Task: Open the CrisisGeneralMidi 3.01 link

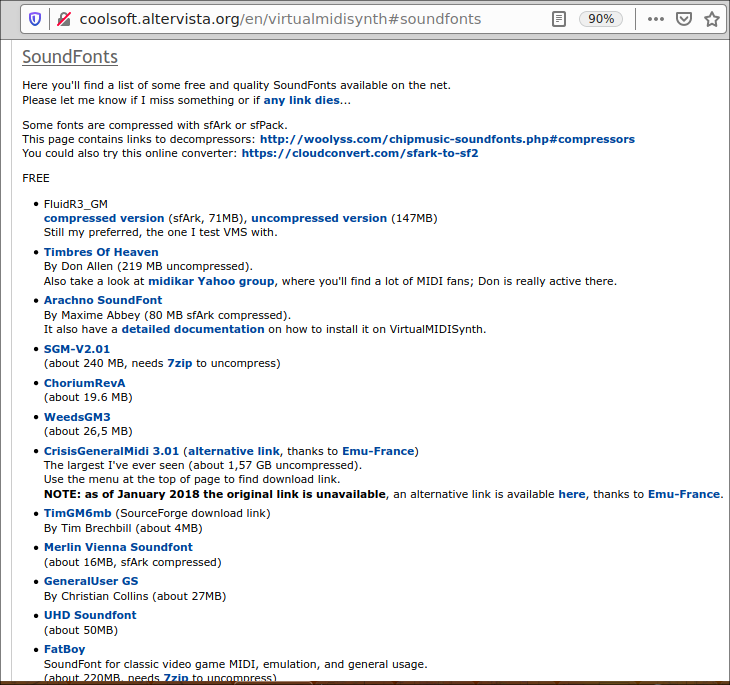Action: pyautogui.click(x=111, y=451)
